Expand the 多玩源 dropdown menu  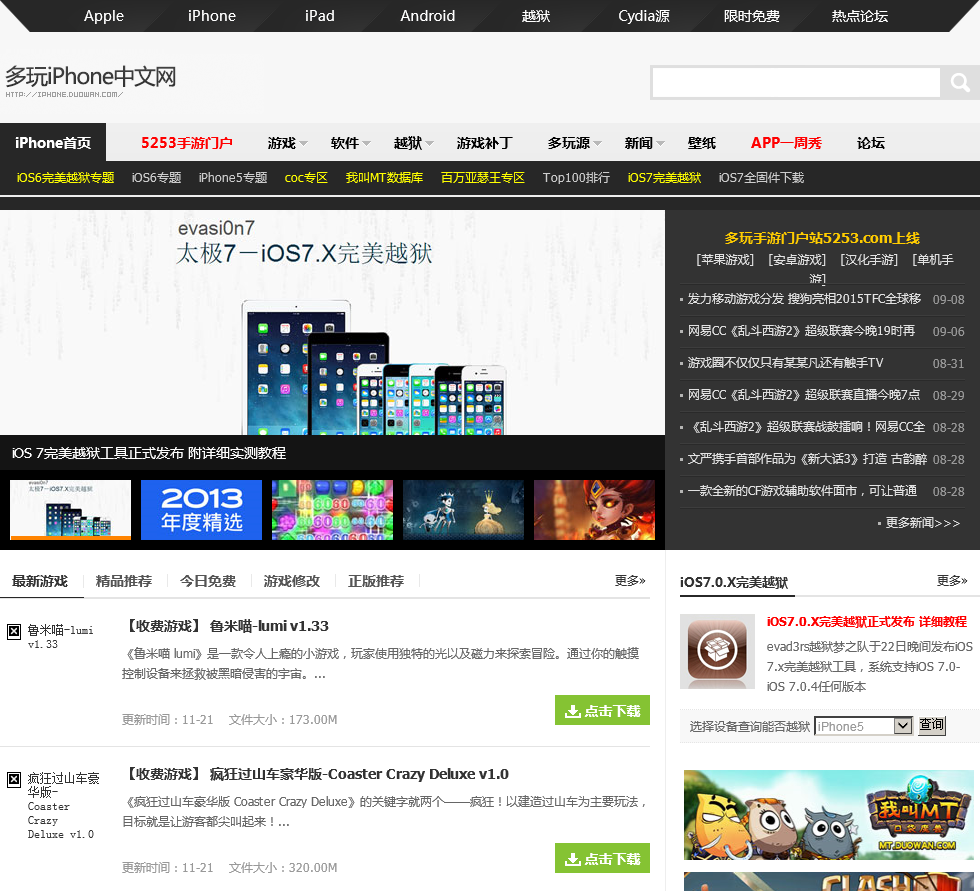pyautogui.click(x=574, y=143)
